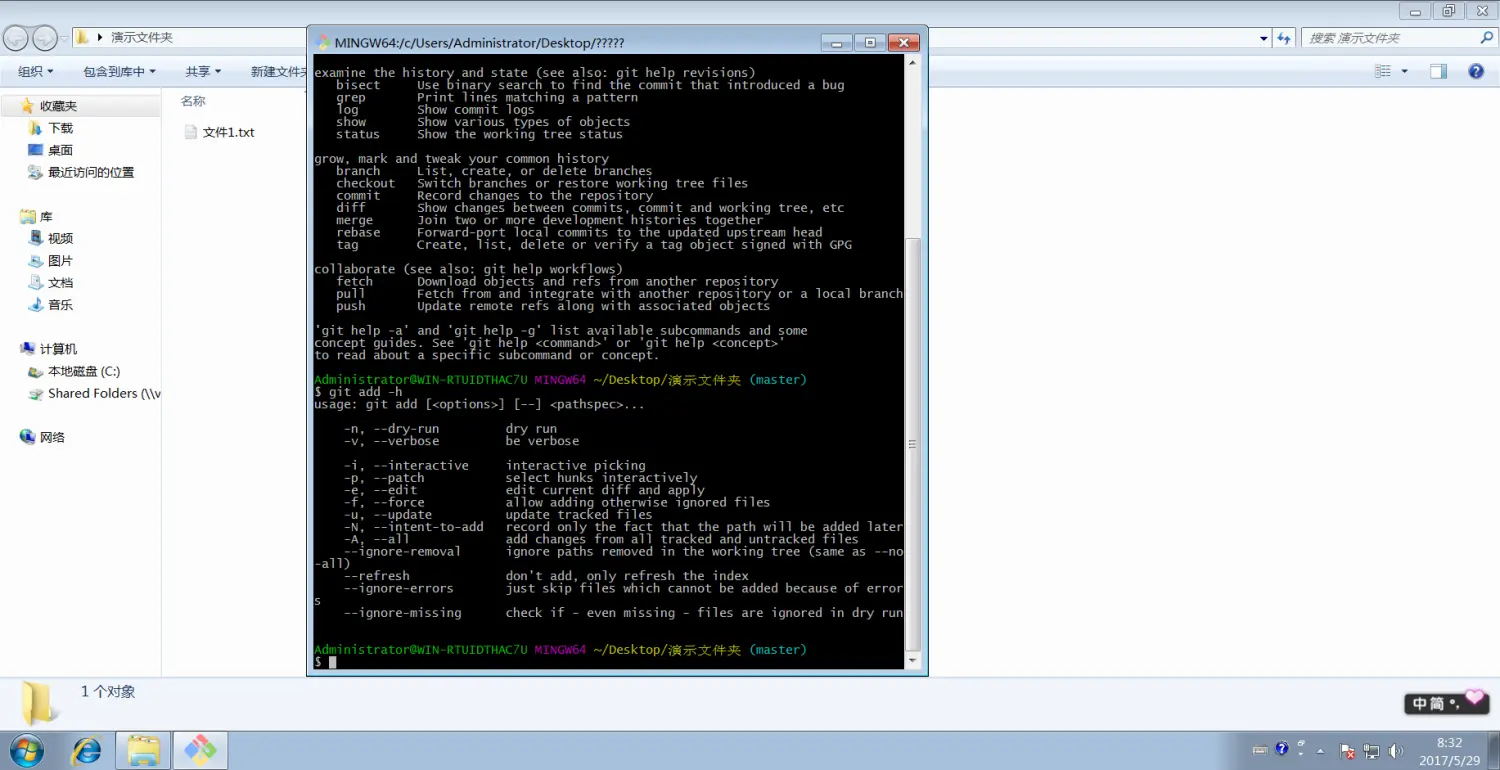Click the blue help icon in the tray

[x=1282, y=748]
